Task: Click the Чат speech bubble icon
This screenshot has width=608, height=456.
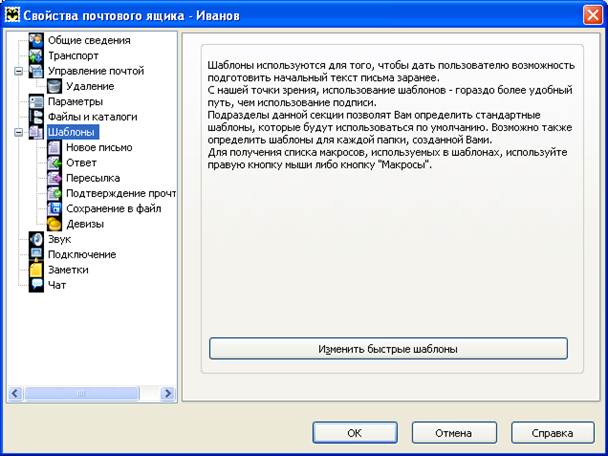Action: coord(36,285)
